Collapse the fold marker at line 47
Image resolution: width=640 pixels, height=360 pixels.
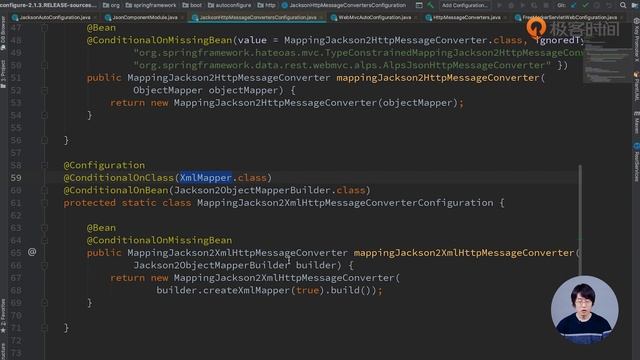[x=44, y=28]
